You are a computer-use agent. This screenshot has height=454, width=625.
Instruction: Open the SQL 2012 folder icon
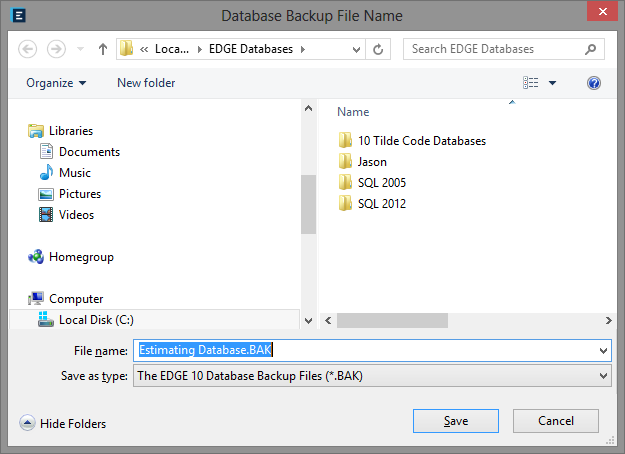pos(345,204)
